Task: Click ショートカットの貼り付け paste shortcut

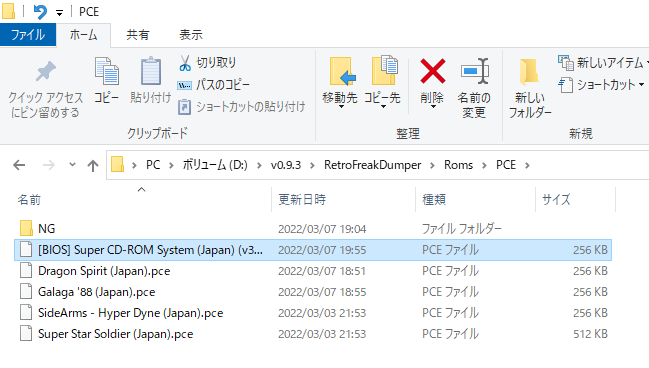Action: pos(242,107)
